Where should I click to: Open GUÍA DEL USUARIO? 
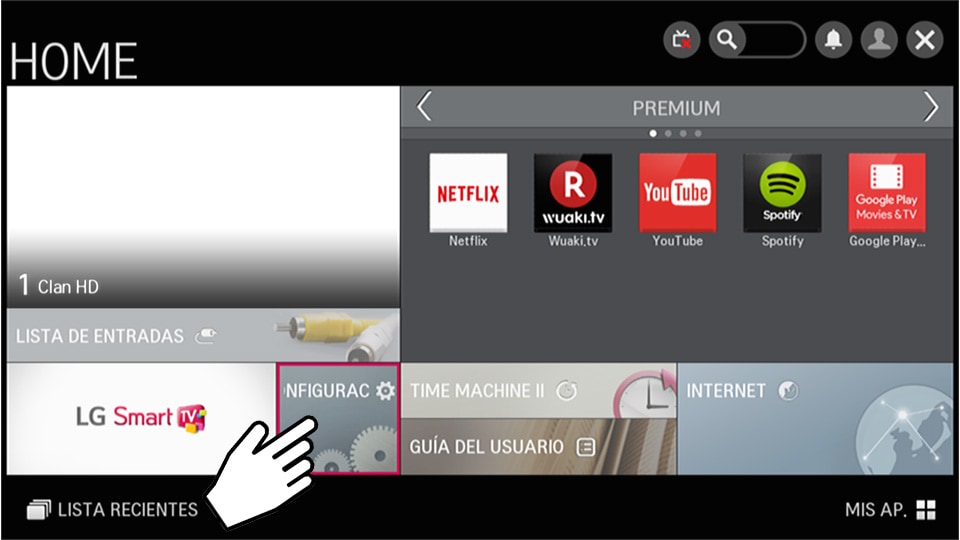tap(539, 447)
